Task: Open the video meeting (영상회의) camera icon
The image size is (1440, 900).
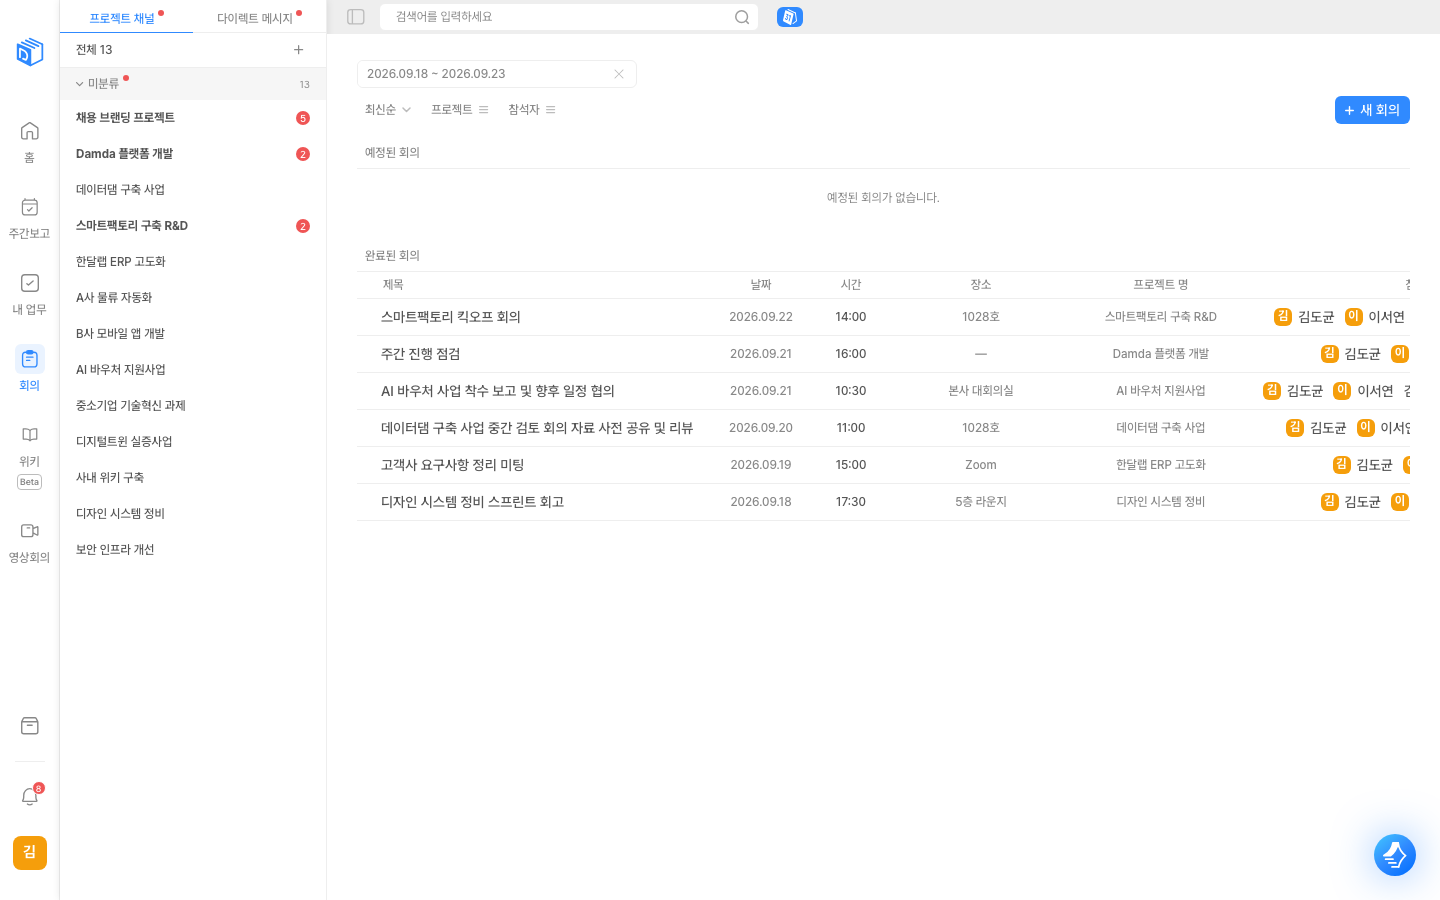Action: pyautogui.click(x=30, y=531)
